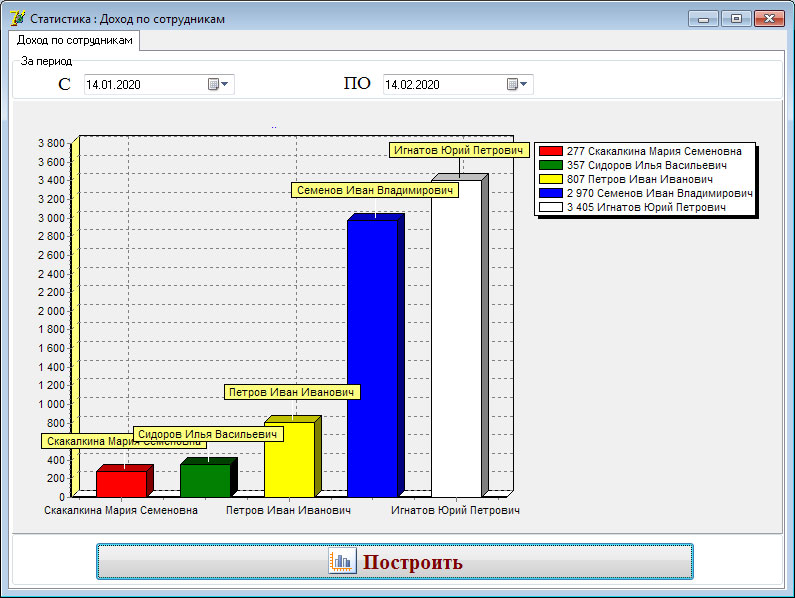795x598 pixels.
Task: Click the Семенов Иван Владимирович bar label
Action: pos(370,190)
